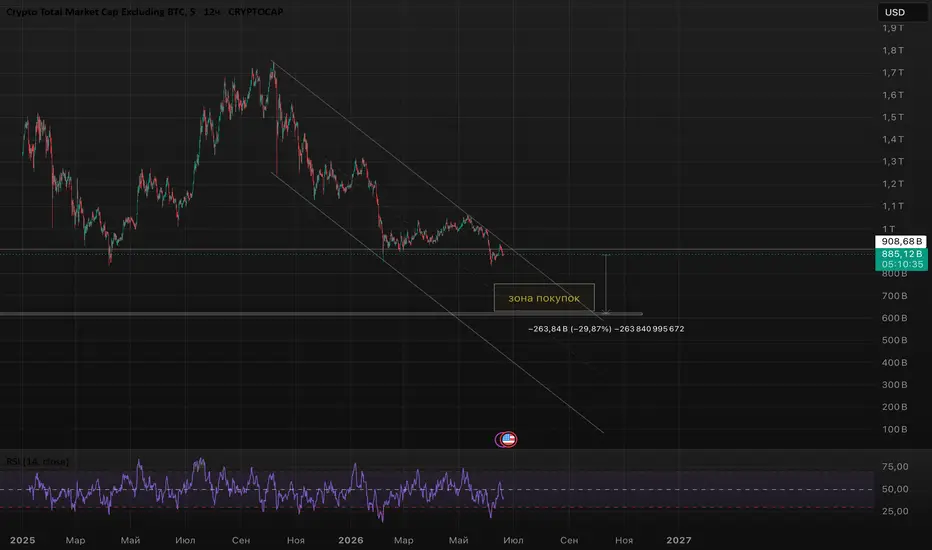Viewport: 932px width, 550px height.
Task: Click the 600 B price axis label
Action: tap(895, 318)
